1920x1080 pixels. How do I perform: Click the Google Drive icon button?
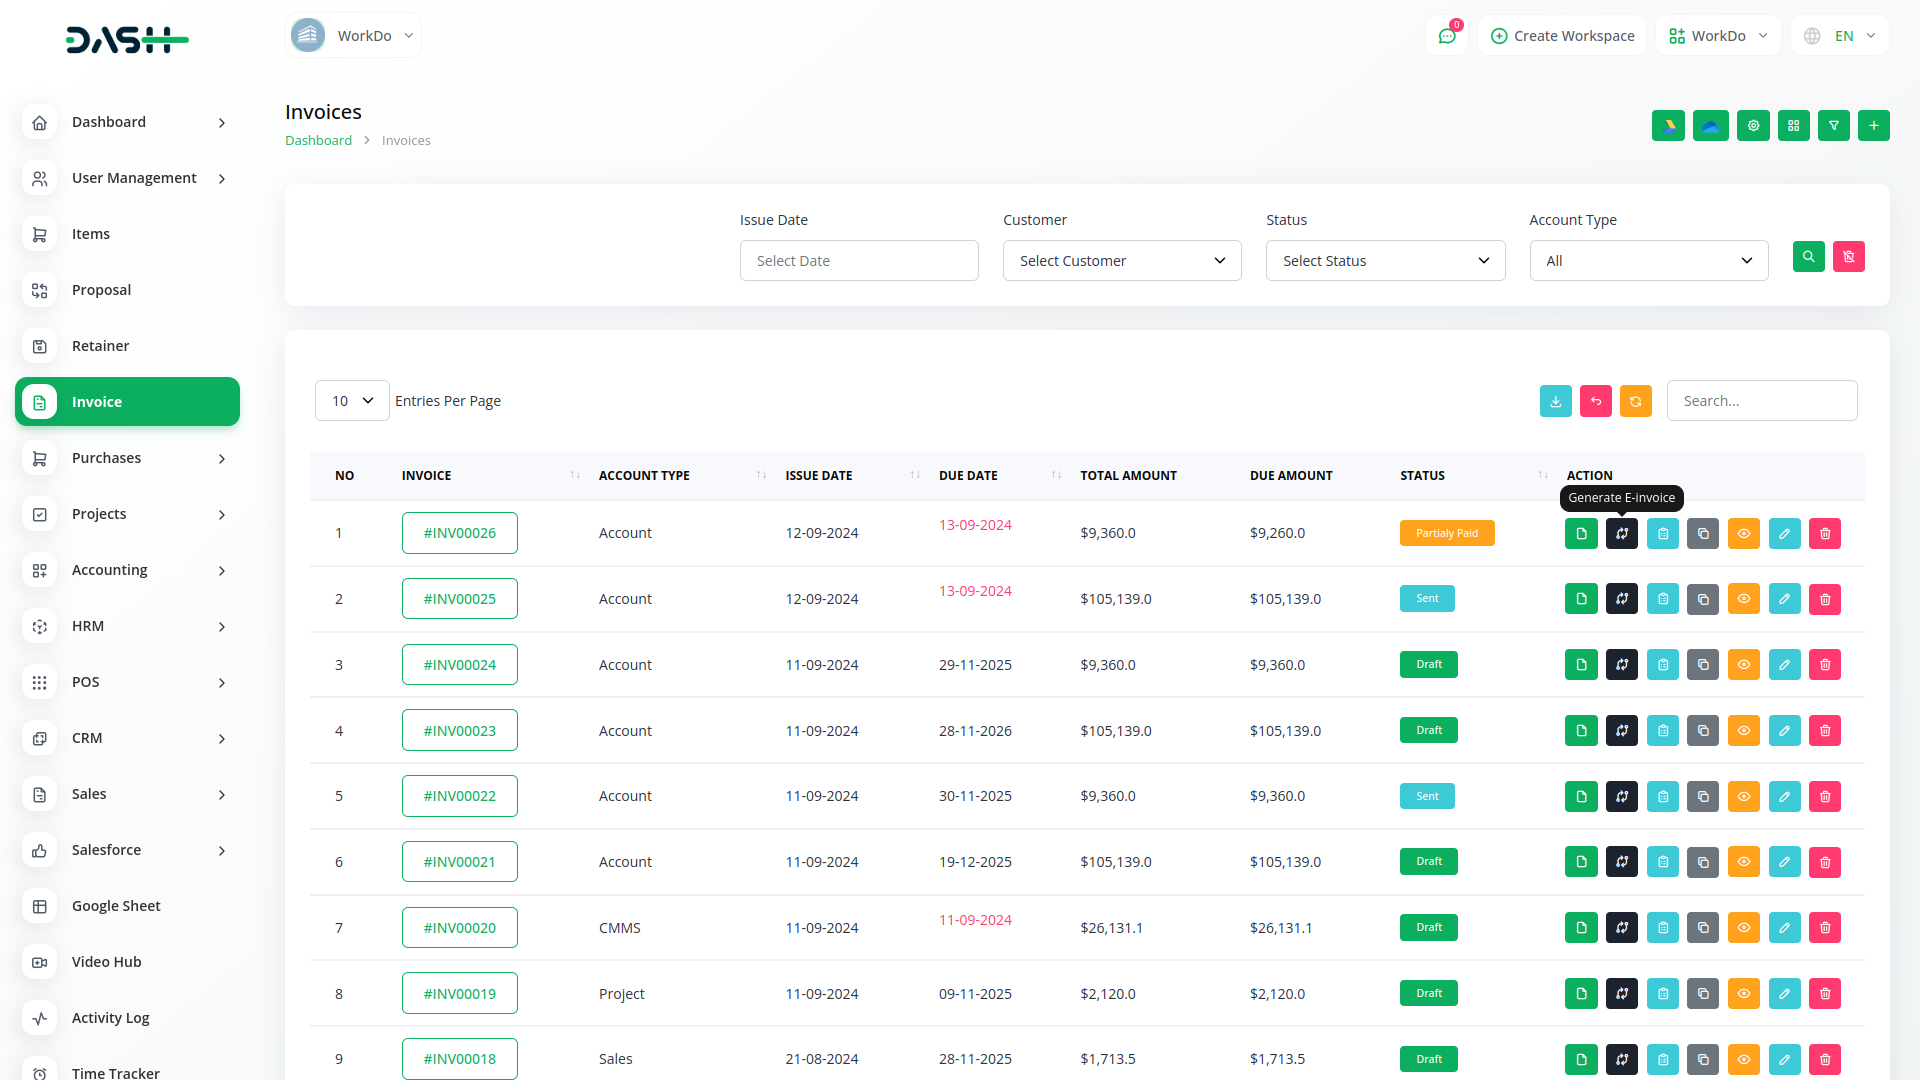point(1668,126)
